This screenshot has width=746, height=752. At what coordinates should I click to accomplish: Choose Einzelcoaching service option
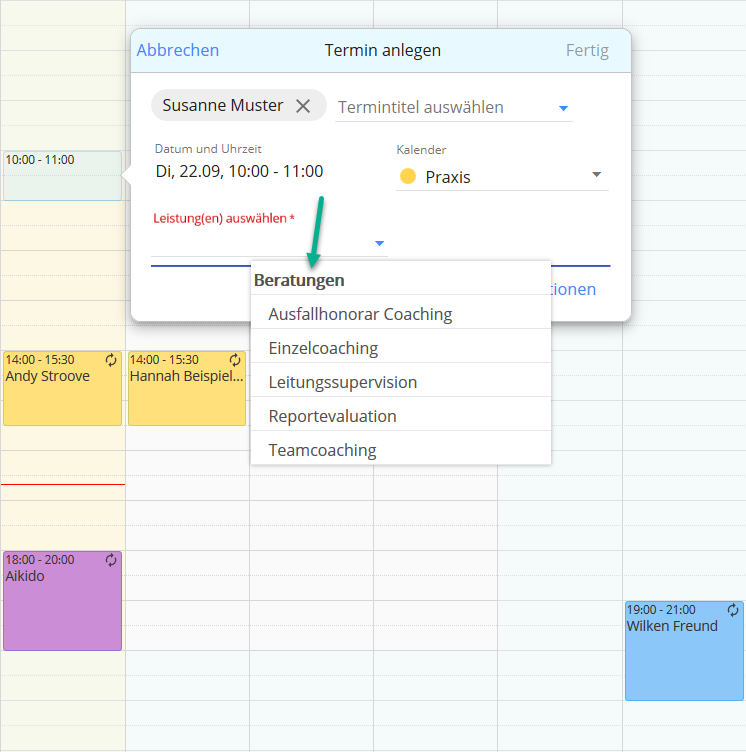(x=323, y=348)
